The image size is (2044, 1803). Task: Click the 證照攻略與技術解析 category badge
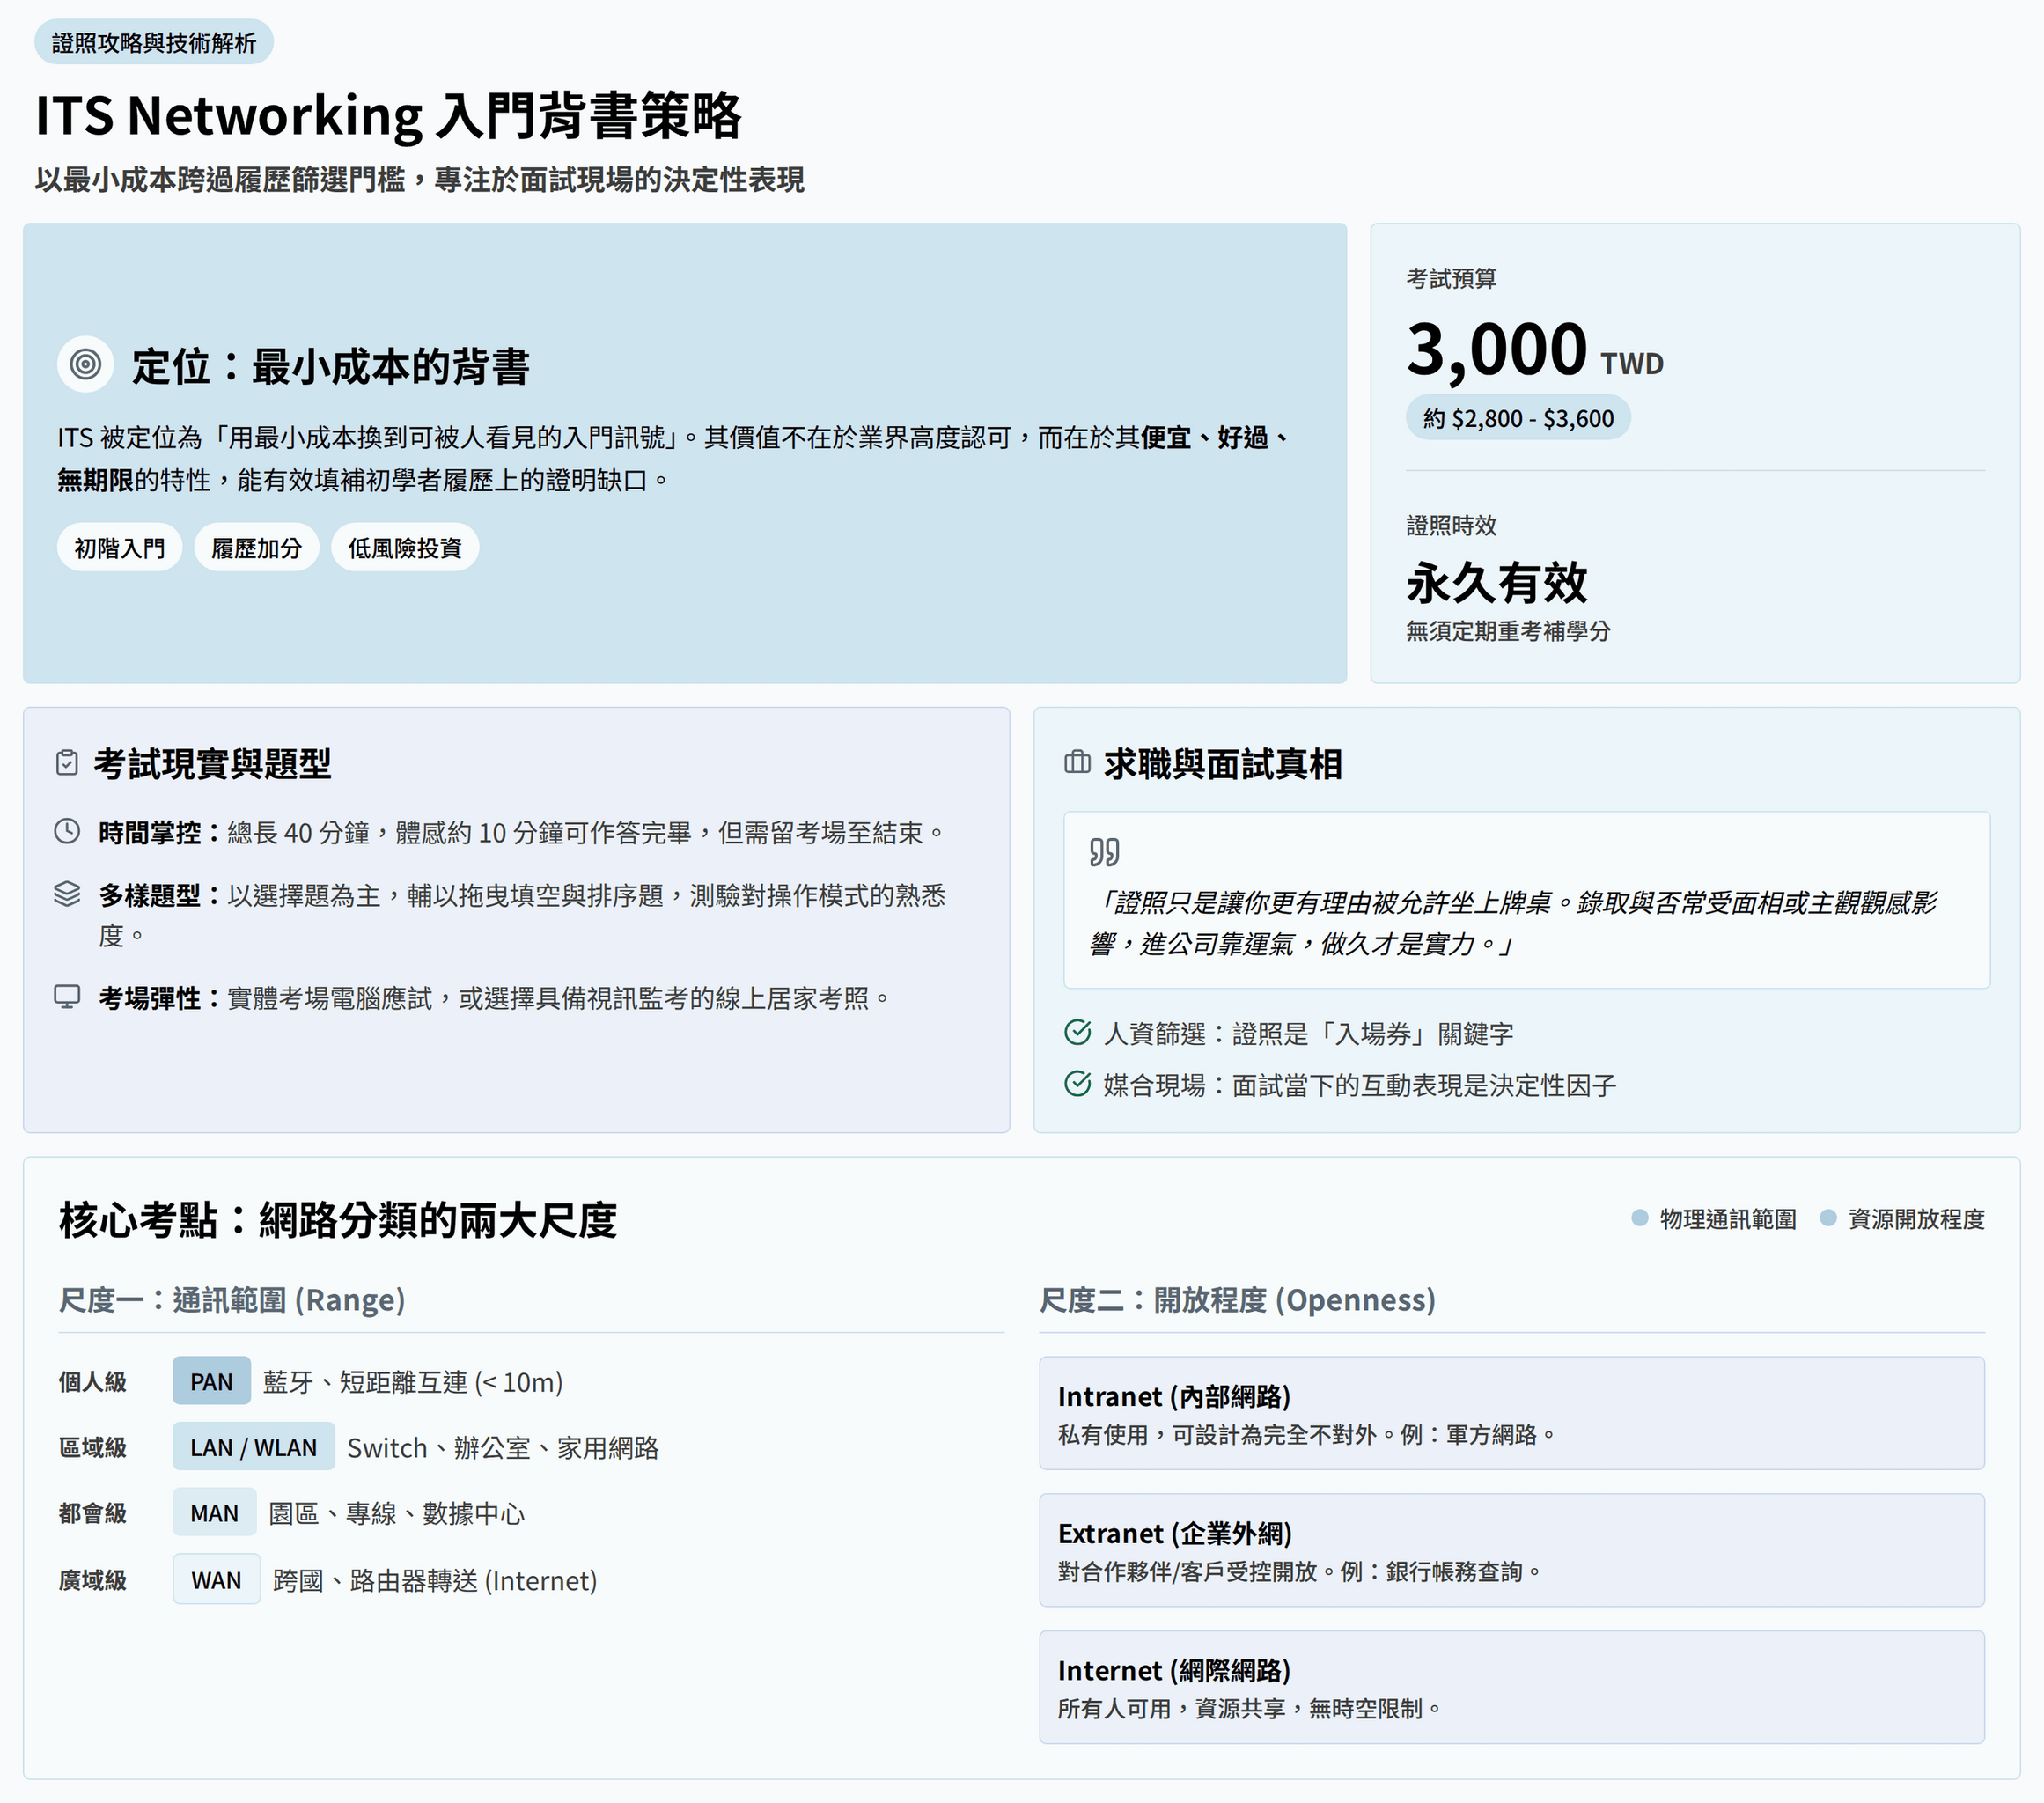click(154, 43)
